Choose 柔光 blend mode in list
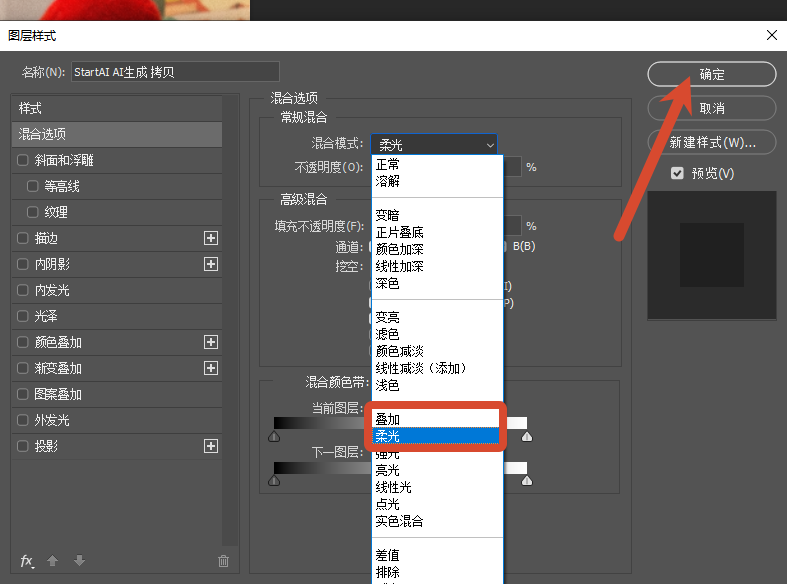This screenshot has height=584, width=787. [x=436, y=436]
